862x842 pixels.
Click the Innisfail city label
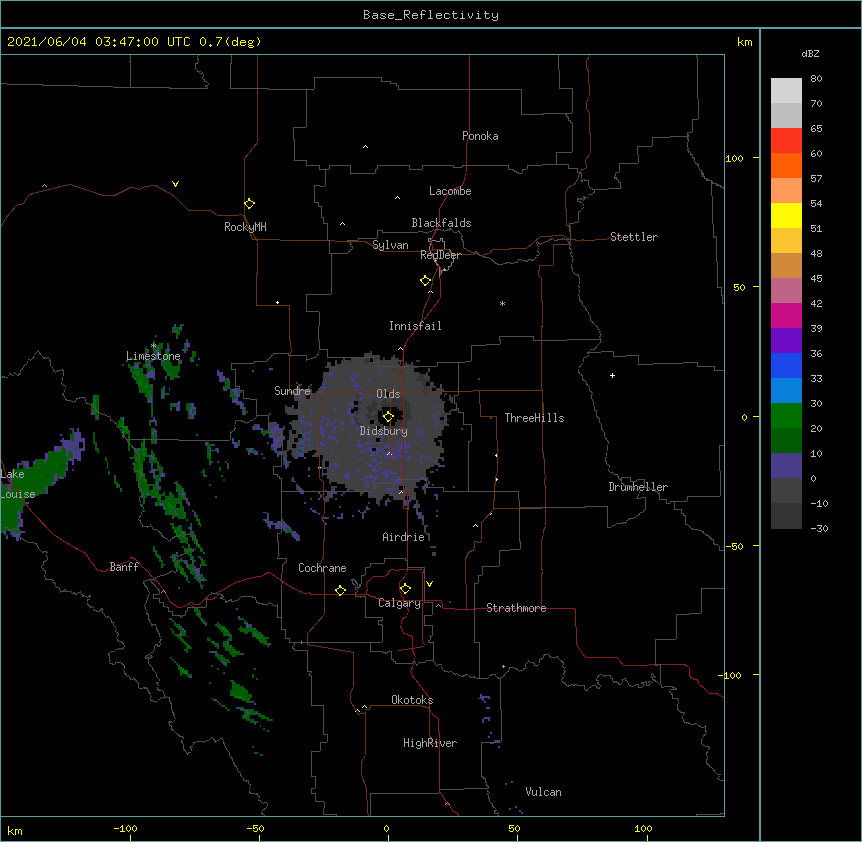click(415, 326)
